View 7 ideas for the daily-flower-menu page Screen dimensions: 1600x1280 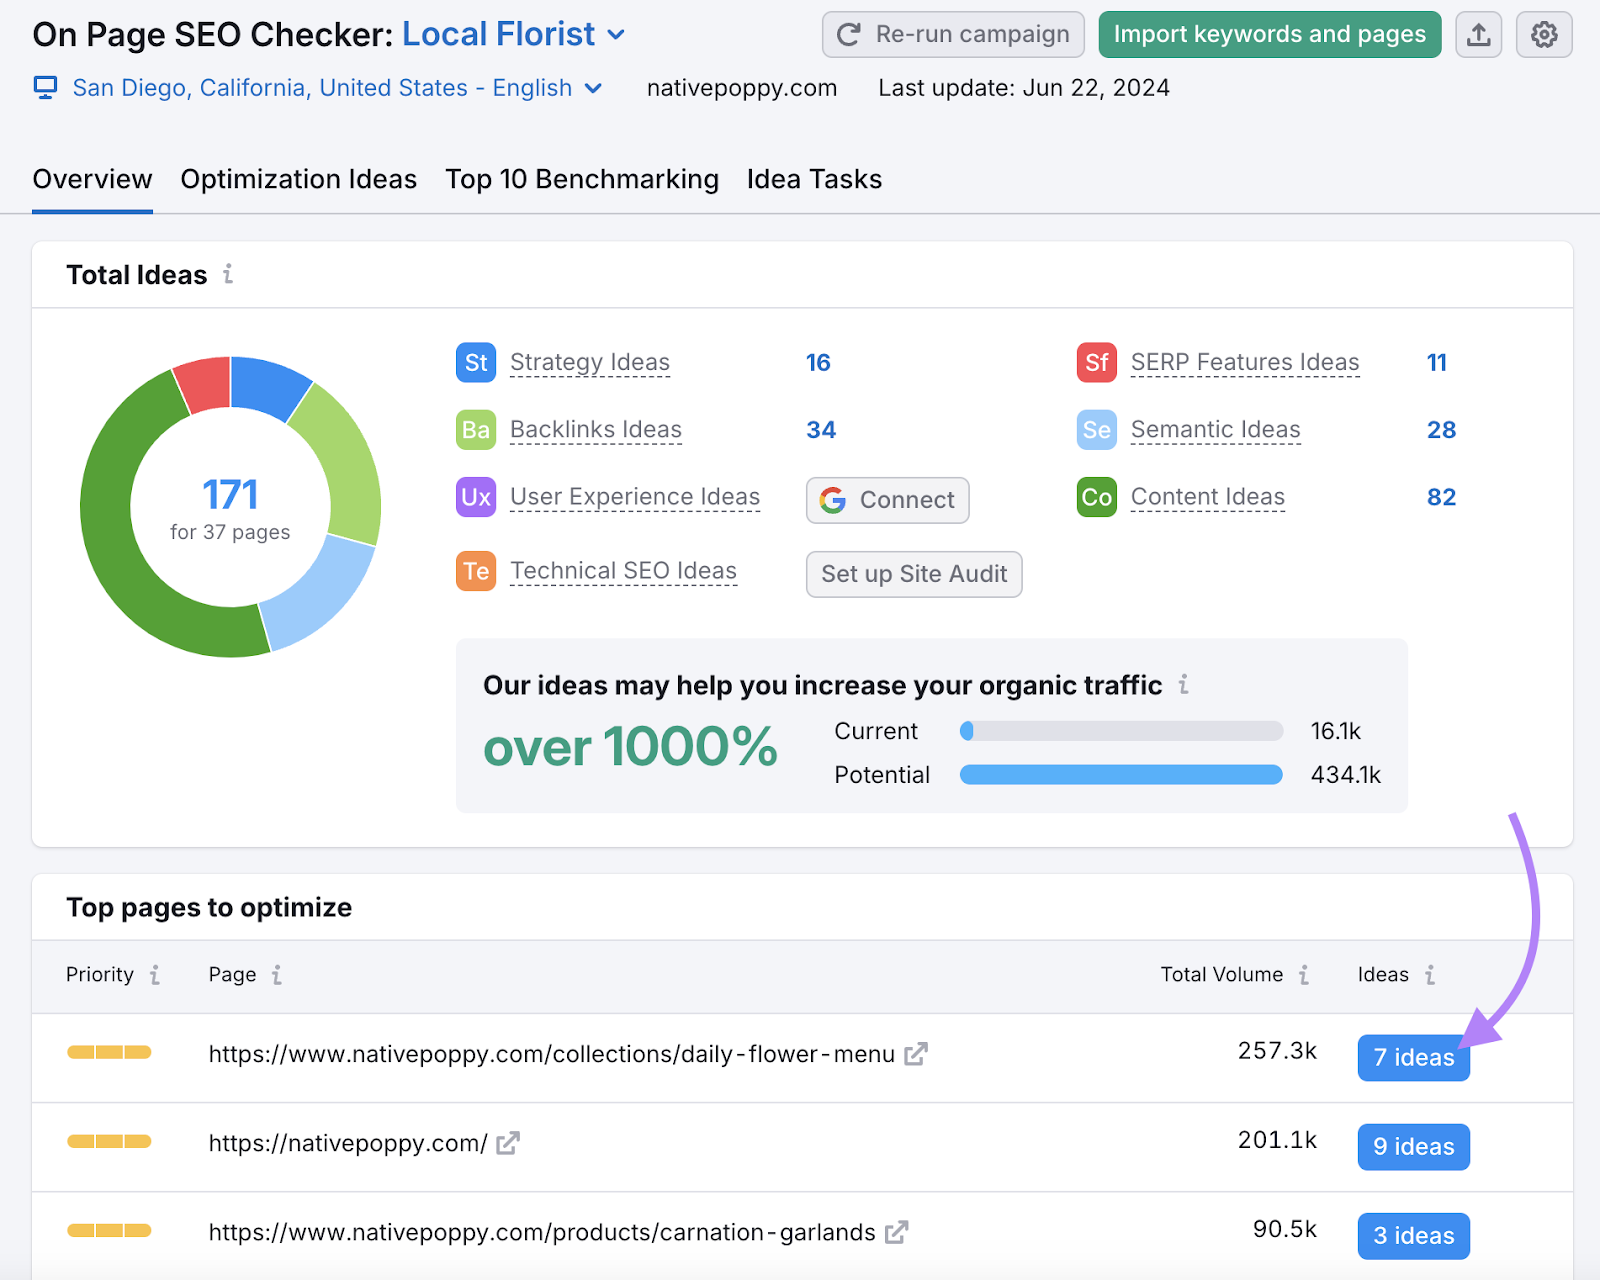point(1413,1057)
